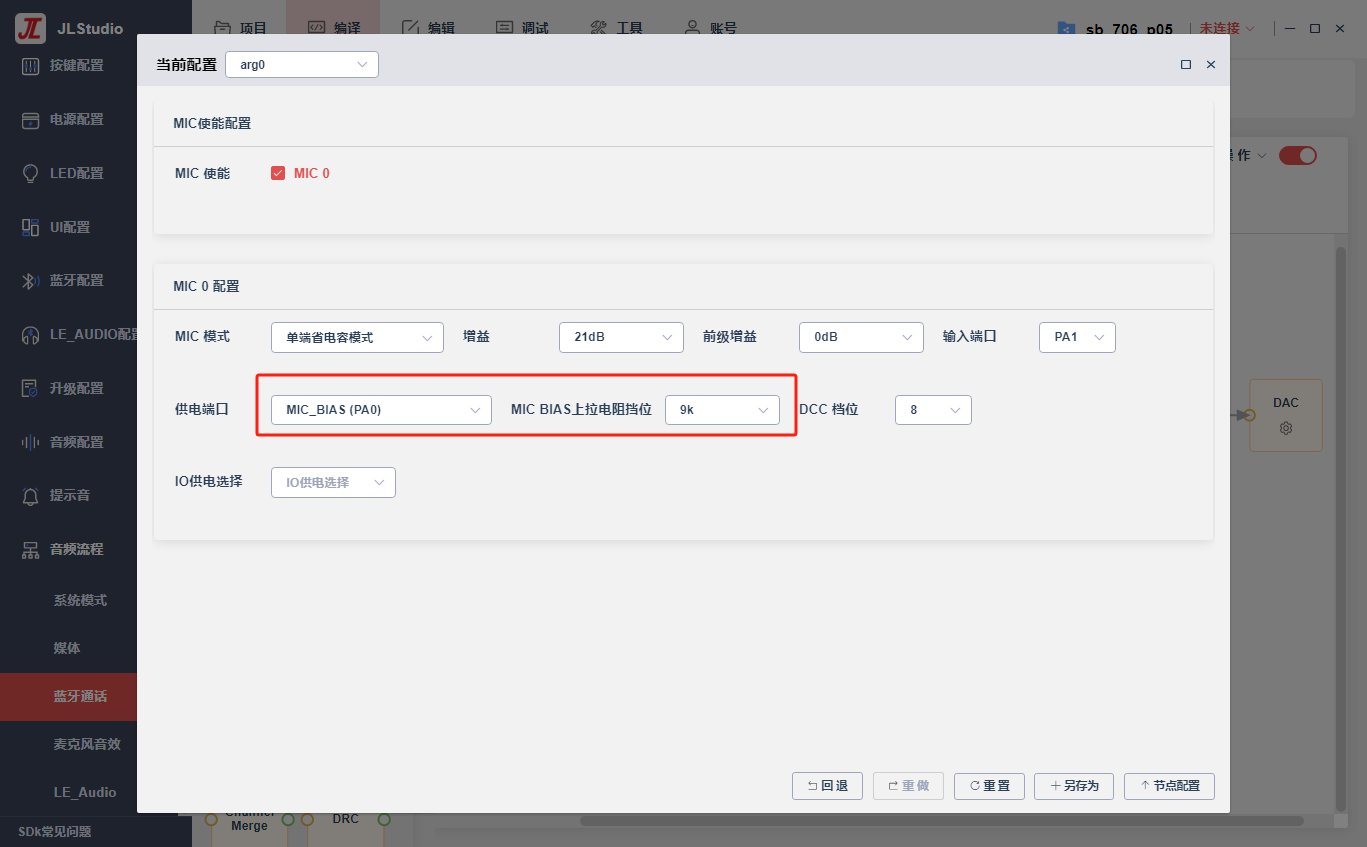
Task: Open the 输入端口 PA1 dropdown
Action: [1077, 337]
